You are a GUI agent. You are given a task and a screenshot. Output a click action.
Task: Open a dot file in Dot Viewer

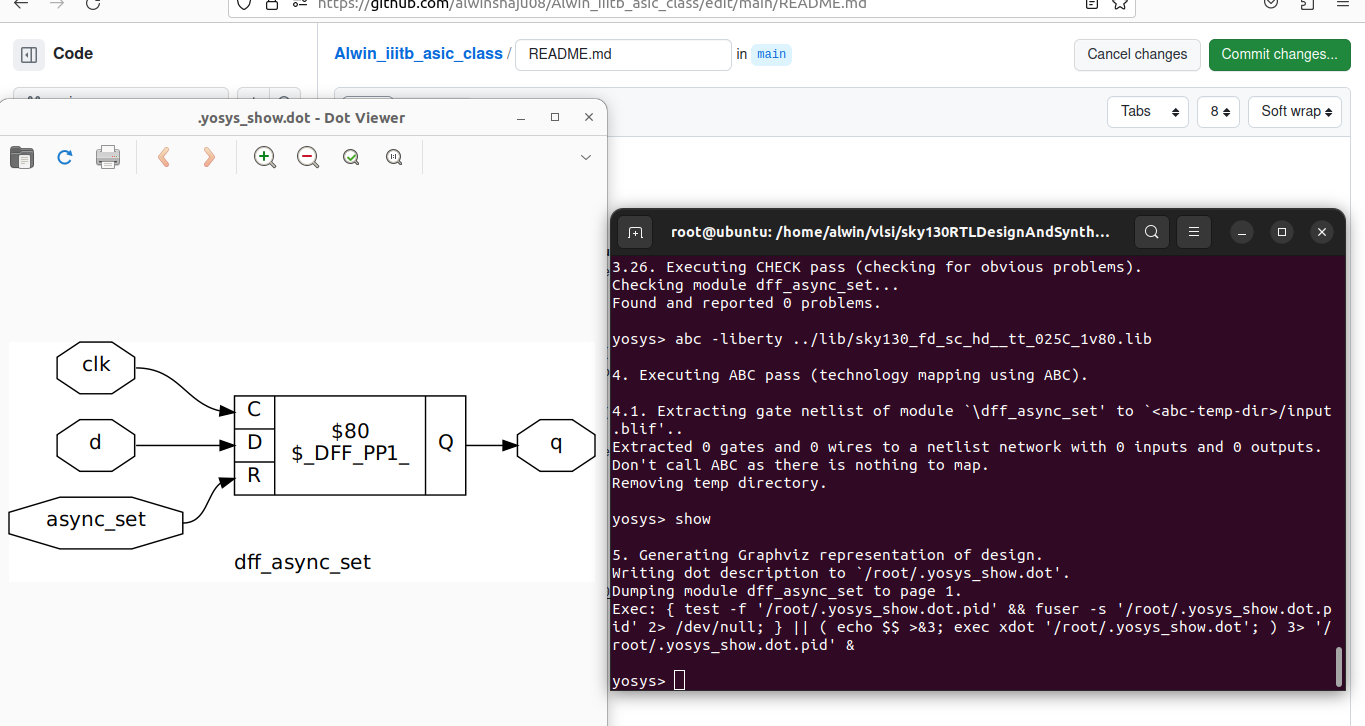click(x=21, y=157)
